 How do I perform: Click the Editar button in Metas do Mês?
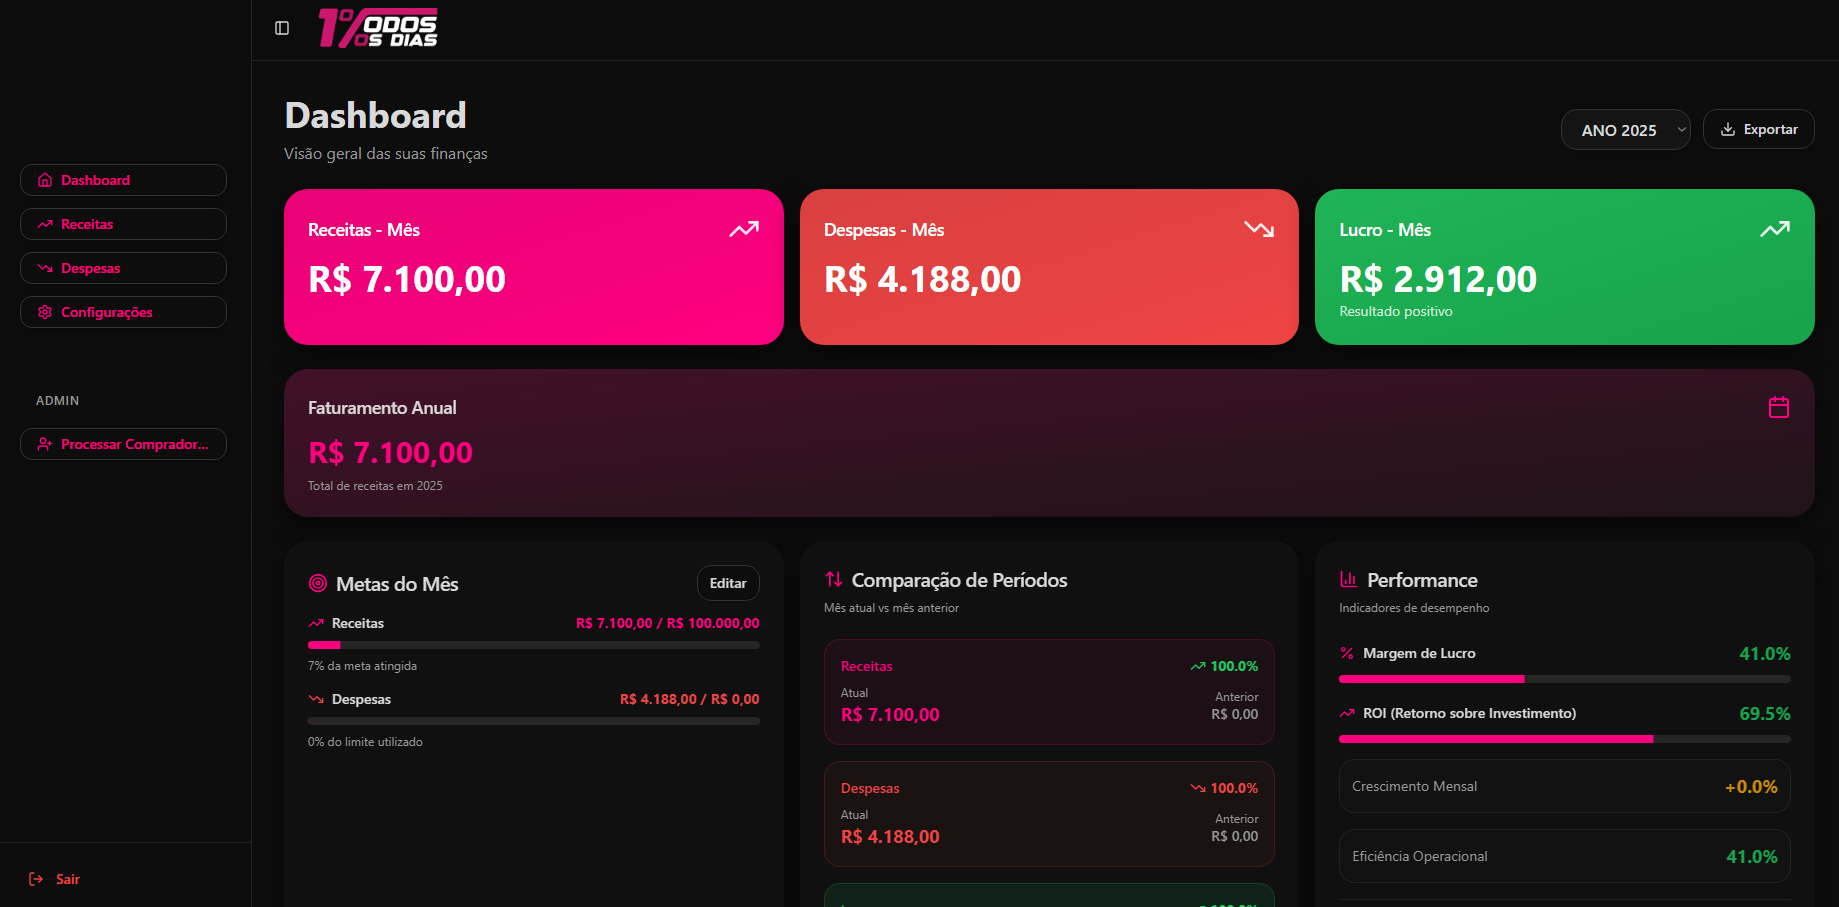727,583
